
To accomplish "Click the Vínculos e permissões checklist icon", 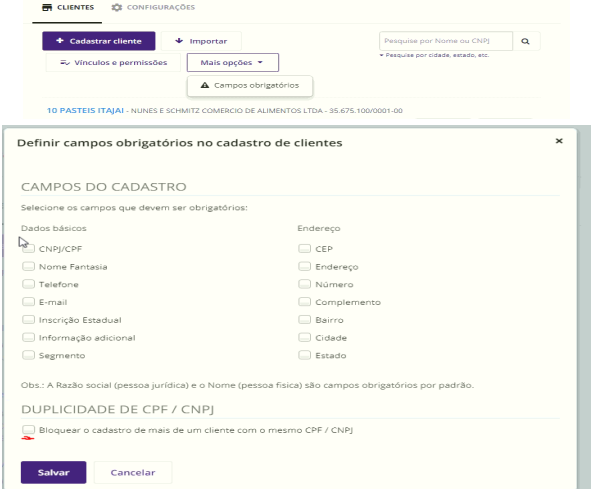I will click(x=65, y=62).
